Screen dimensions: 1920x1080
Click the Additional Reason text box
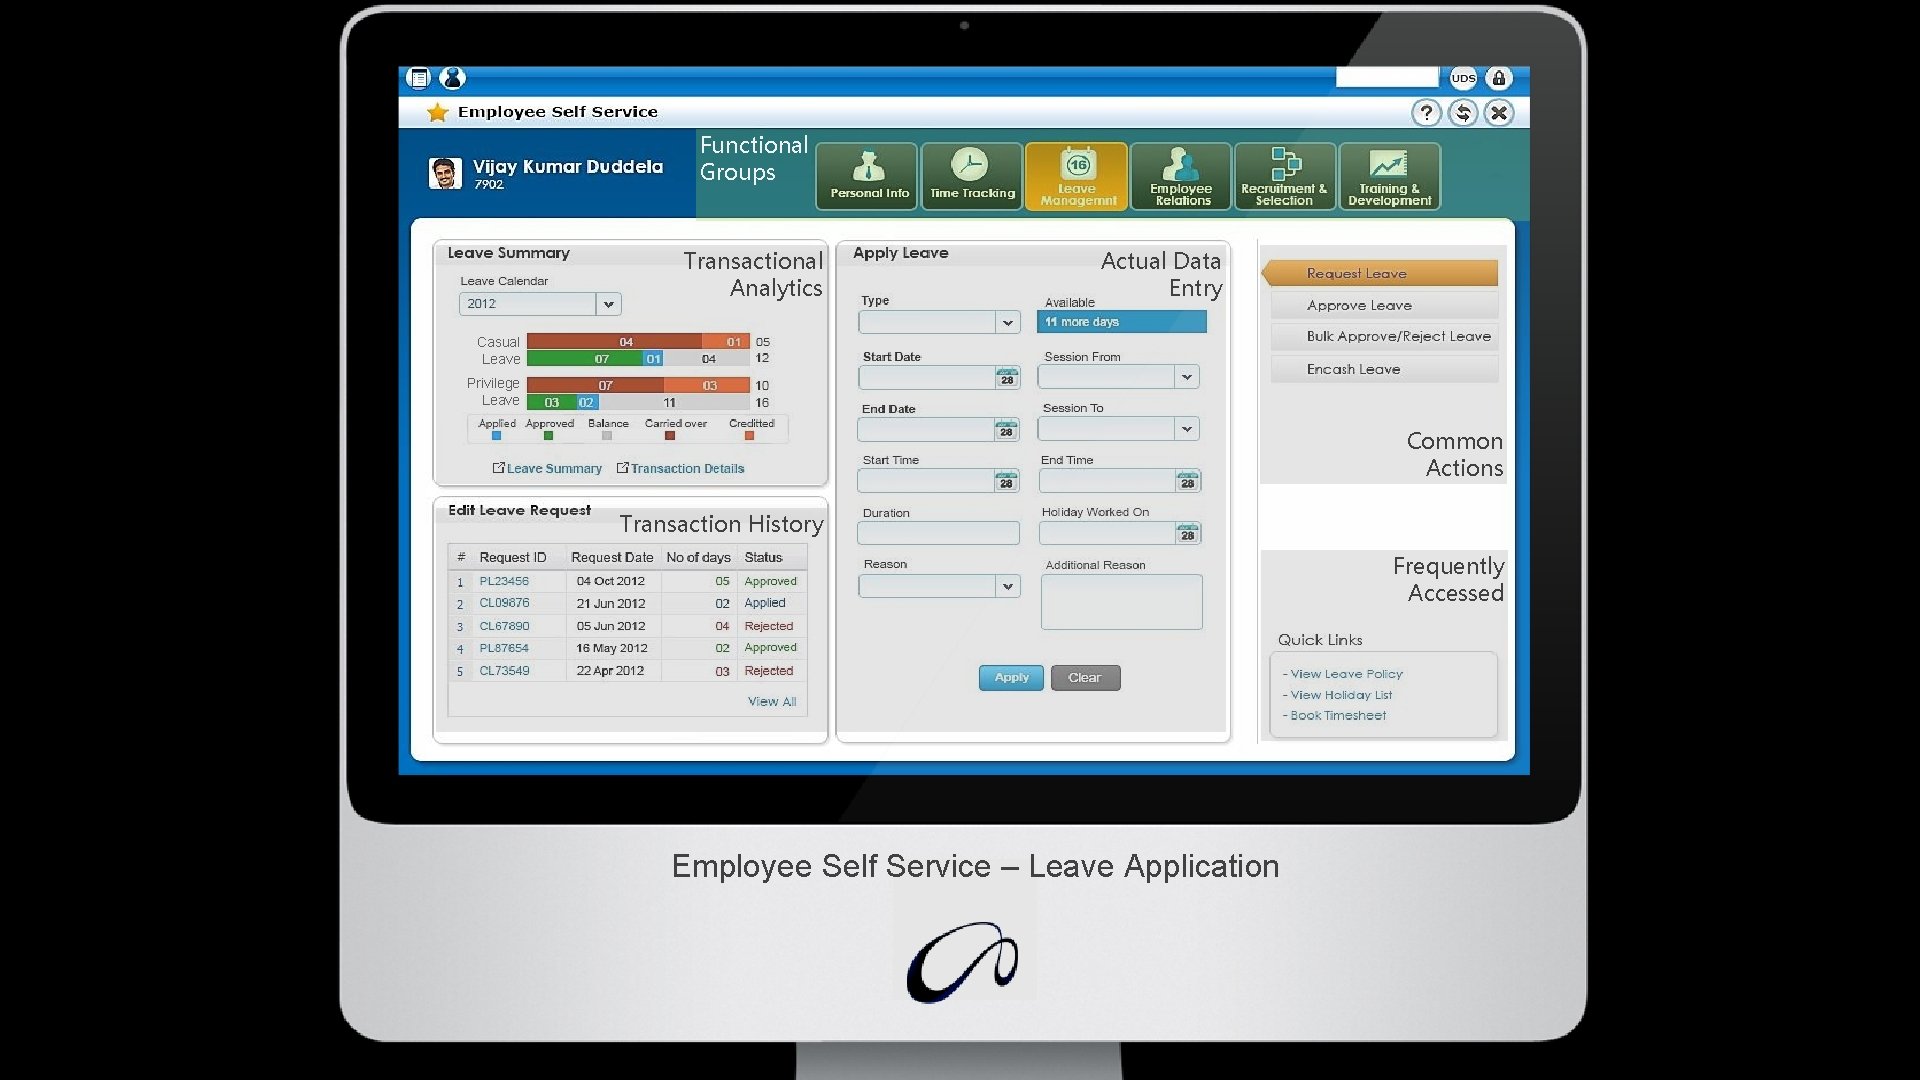[1121, 602]
